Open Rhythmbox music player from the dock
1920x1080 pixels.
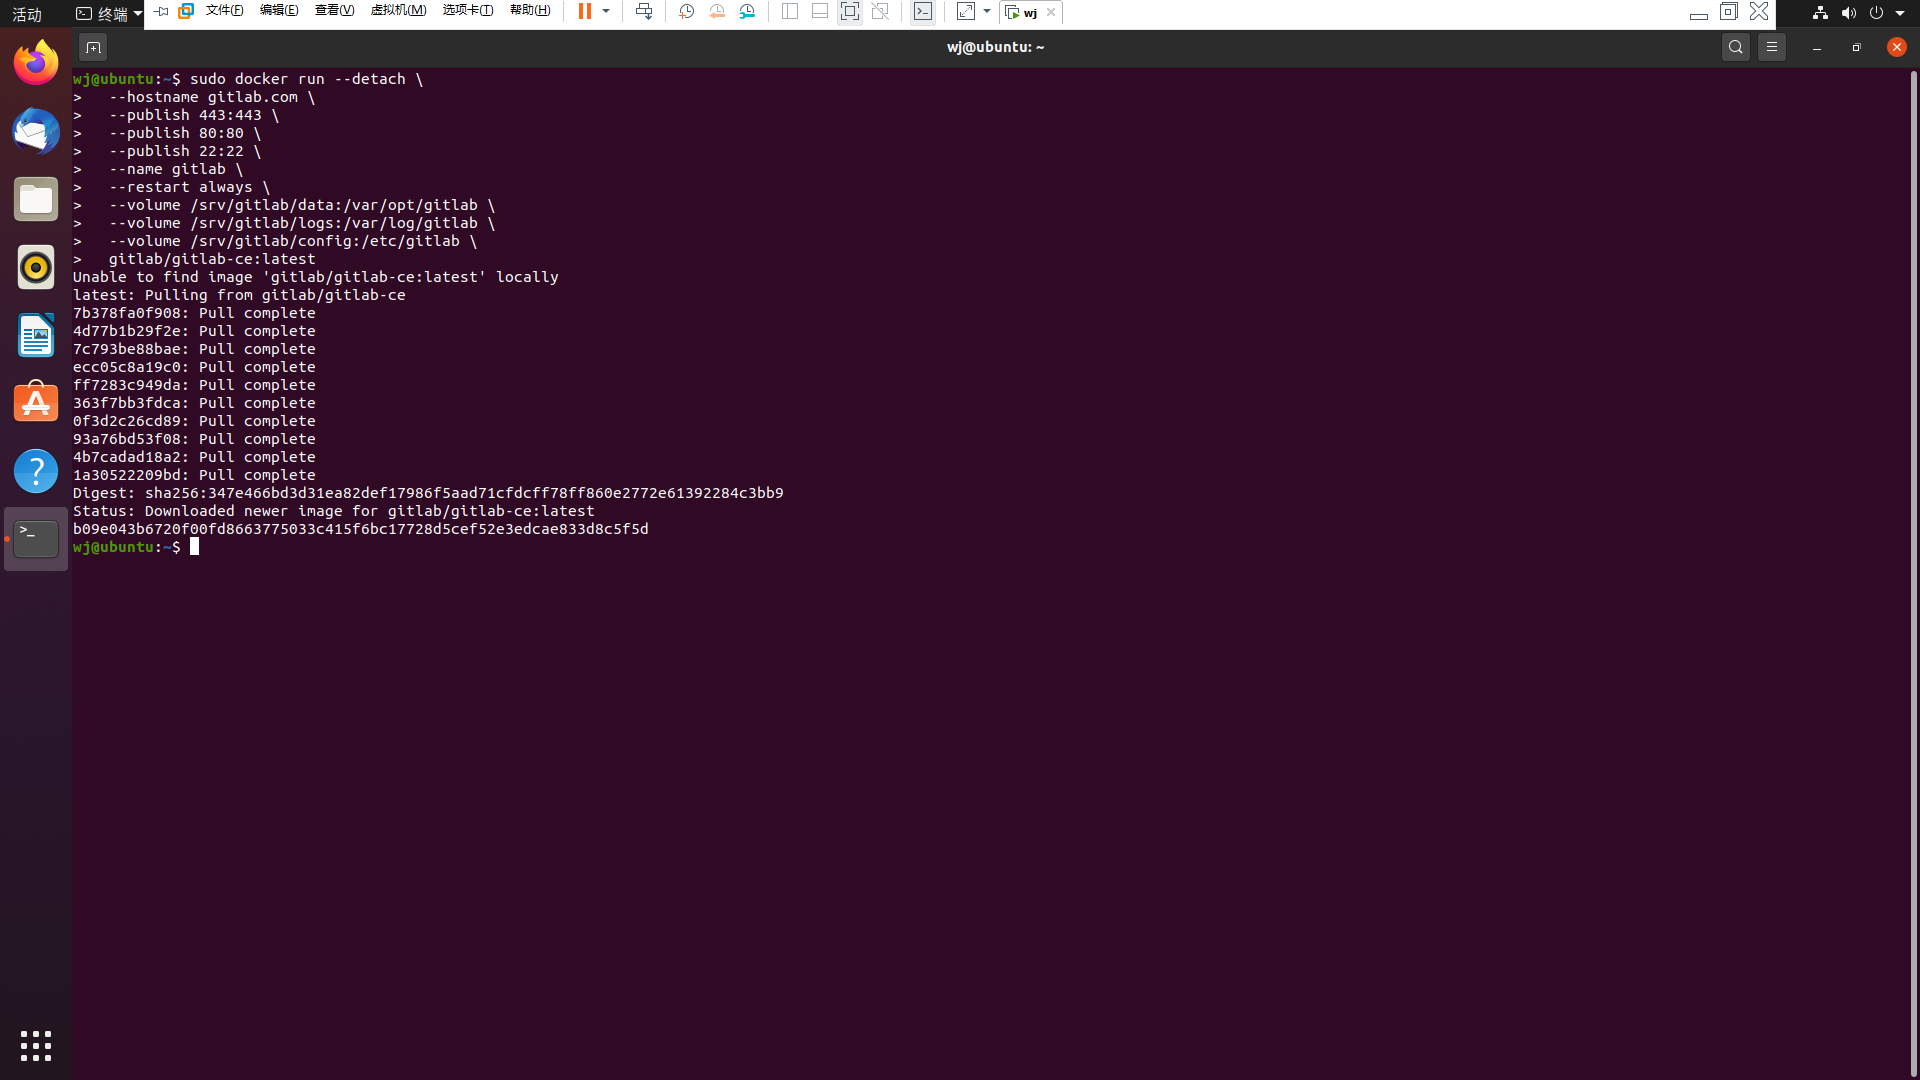tap(36, 267)
